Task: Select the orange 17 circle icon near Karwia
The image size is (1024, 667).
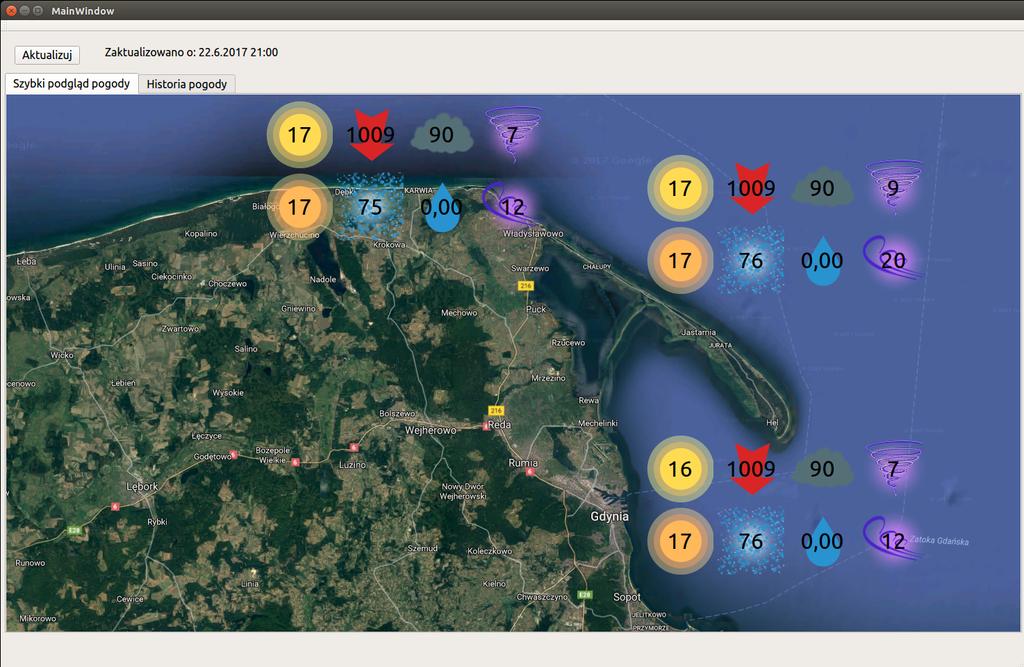Action: (300, 207)
